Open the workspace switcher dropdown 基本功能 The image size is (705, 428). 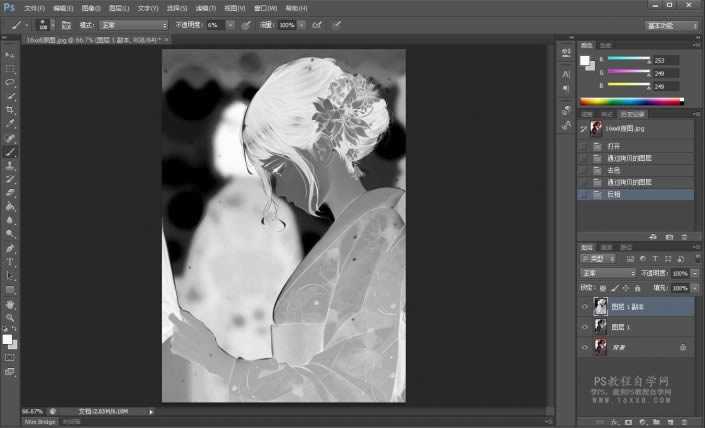(x=671, y=25)
